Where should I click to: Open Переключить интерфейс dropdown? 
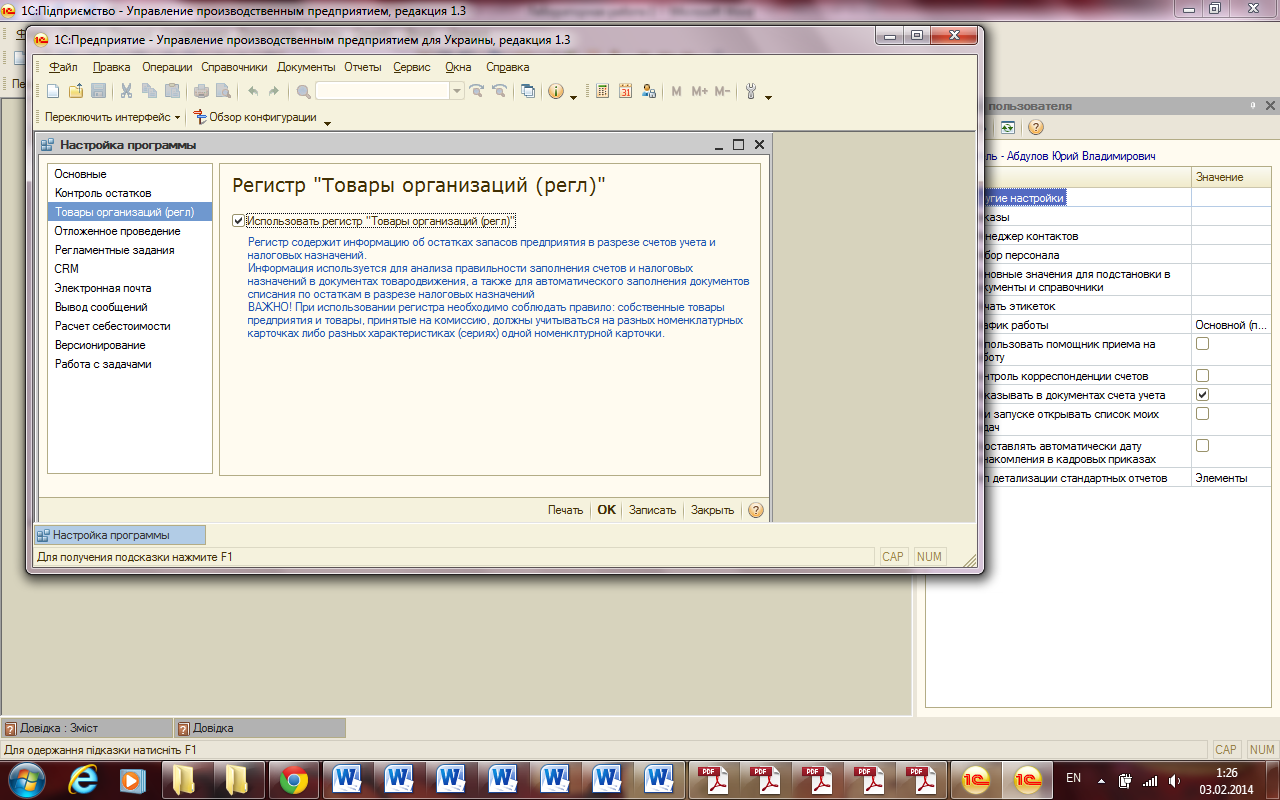(x=112, y=117)
